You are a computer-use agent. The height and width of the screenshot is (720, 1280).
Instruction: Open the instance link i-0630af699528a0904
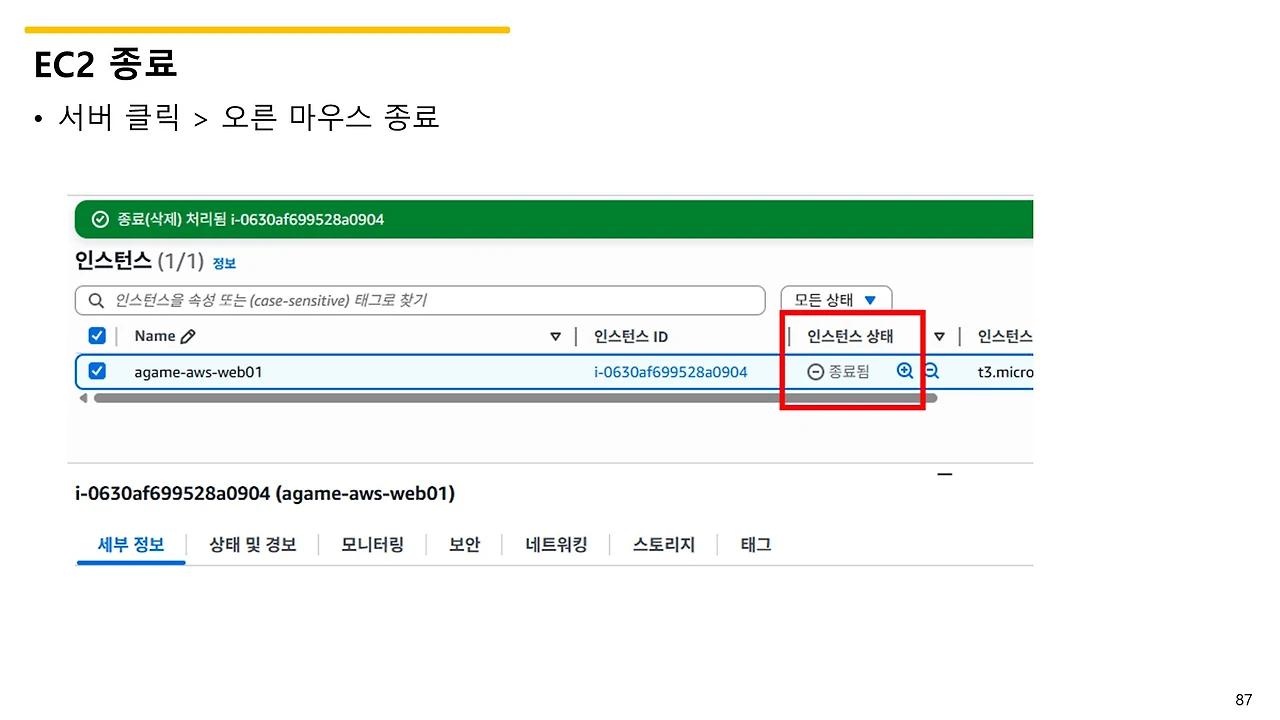670,370
